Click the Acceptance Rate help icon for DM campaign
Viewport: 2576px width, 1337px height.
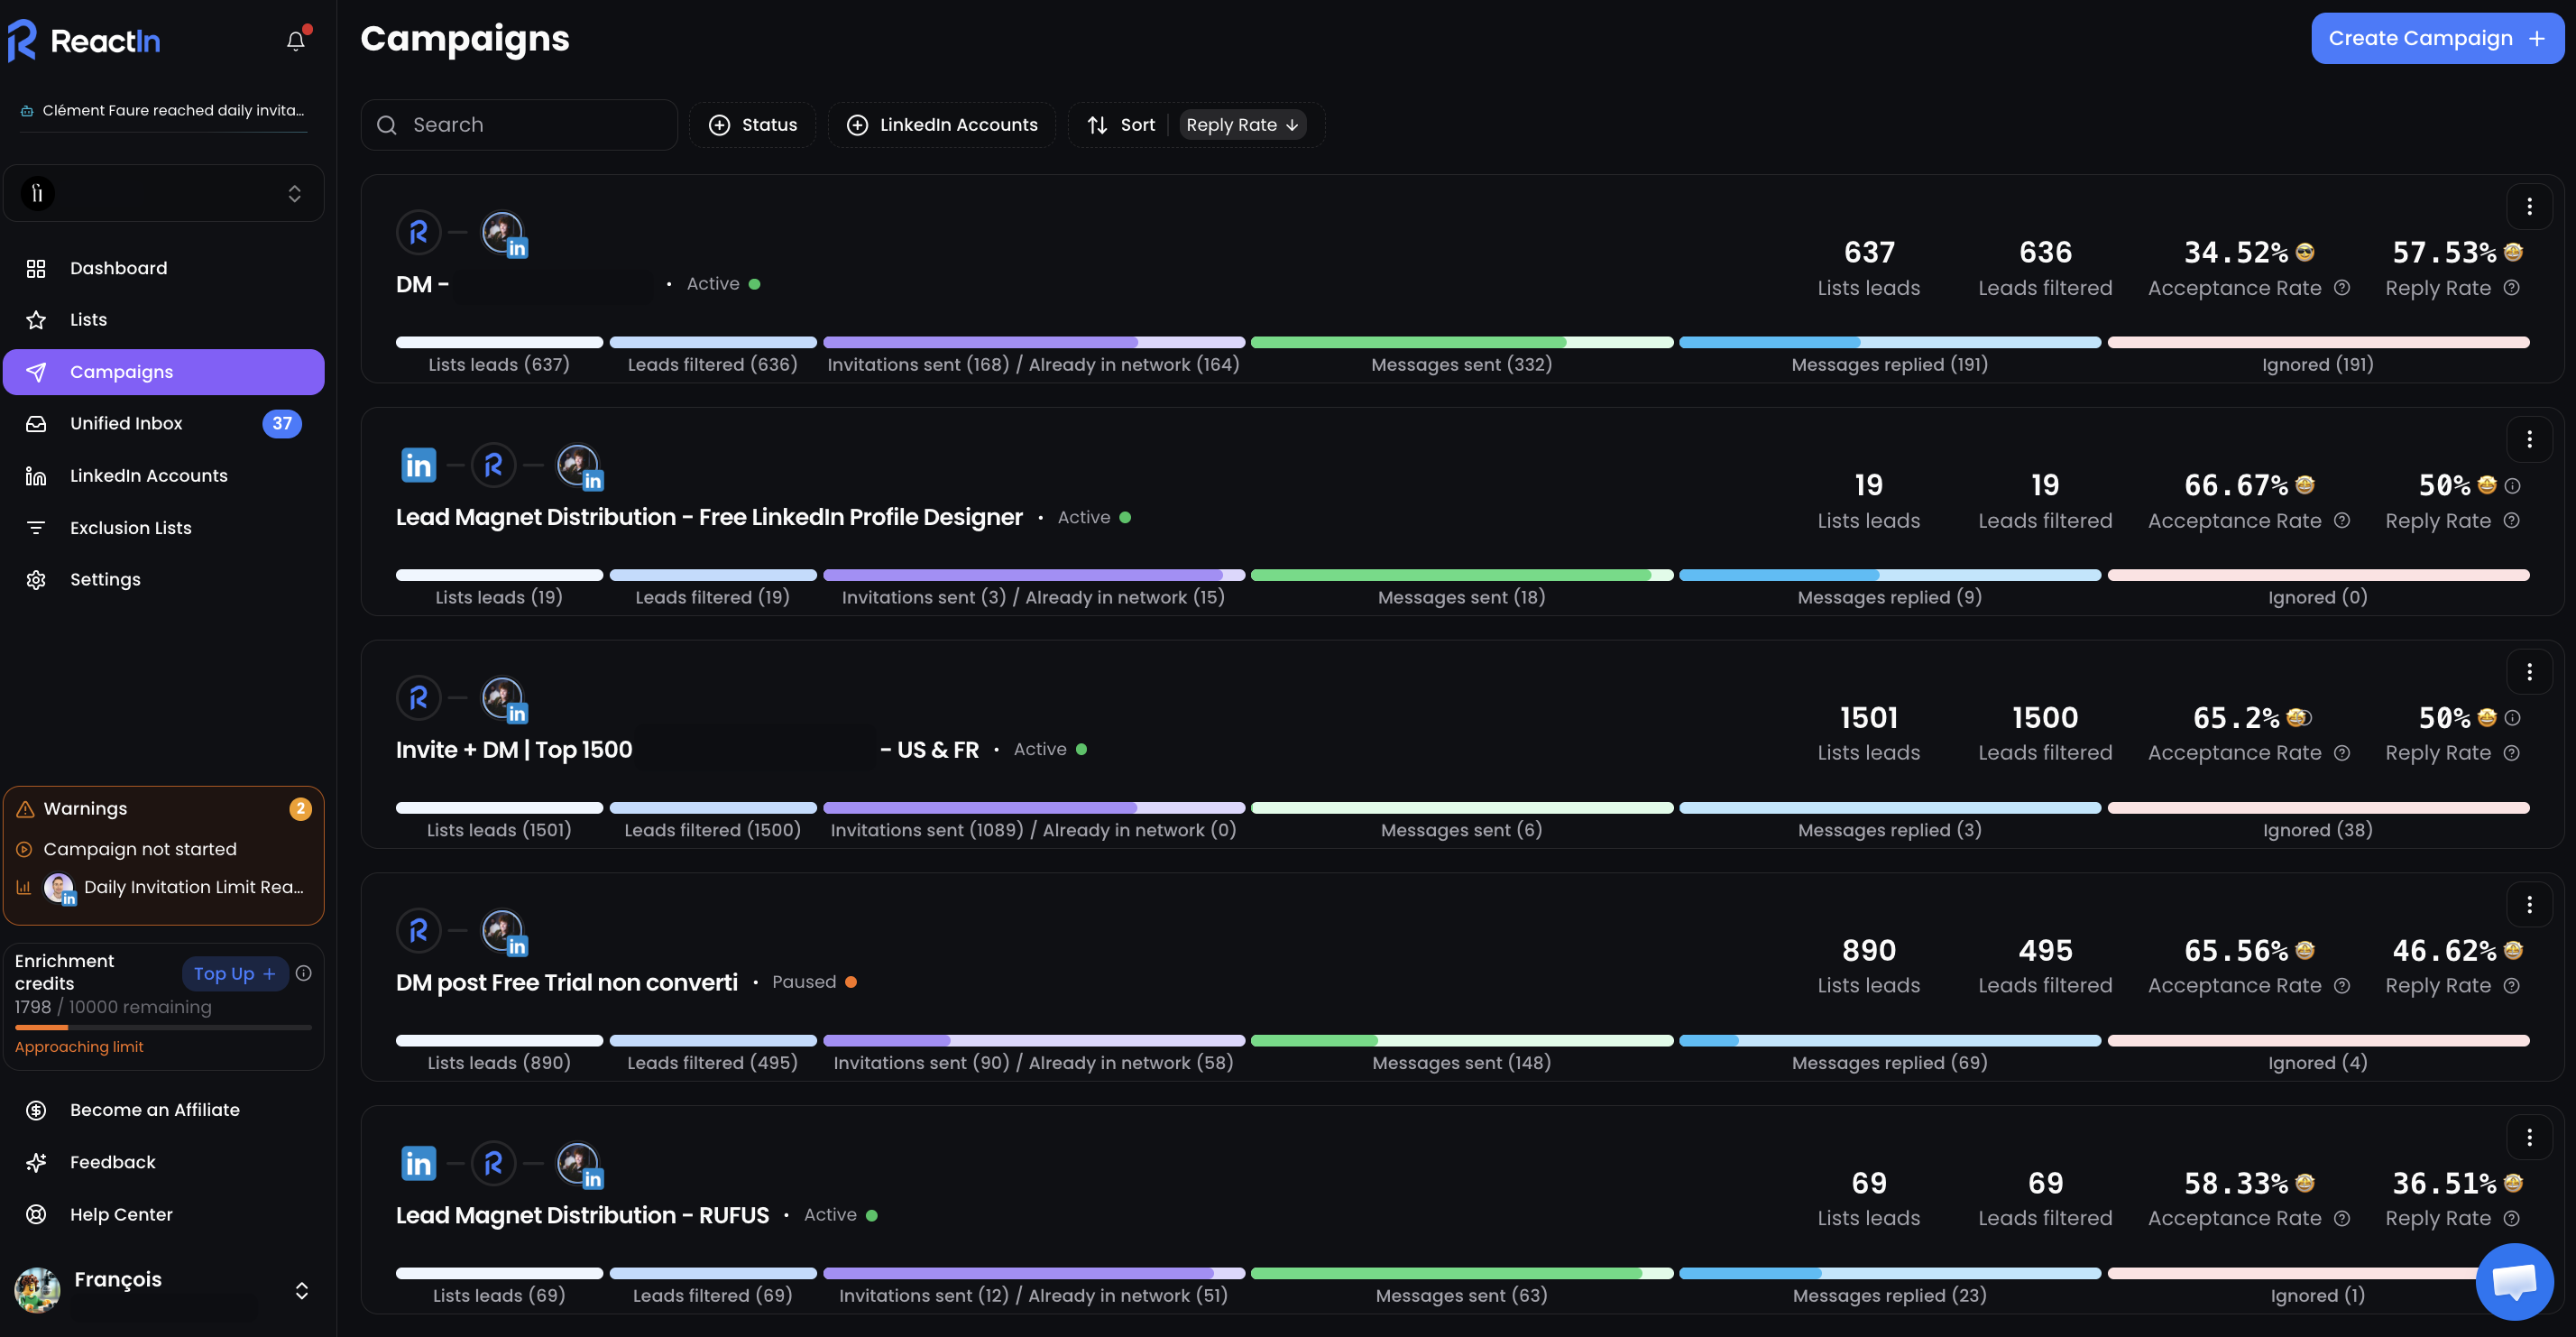[2342, 288]
